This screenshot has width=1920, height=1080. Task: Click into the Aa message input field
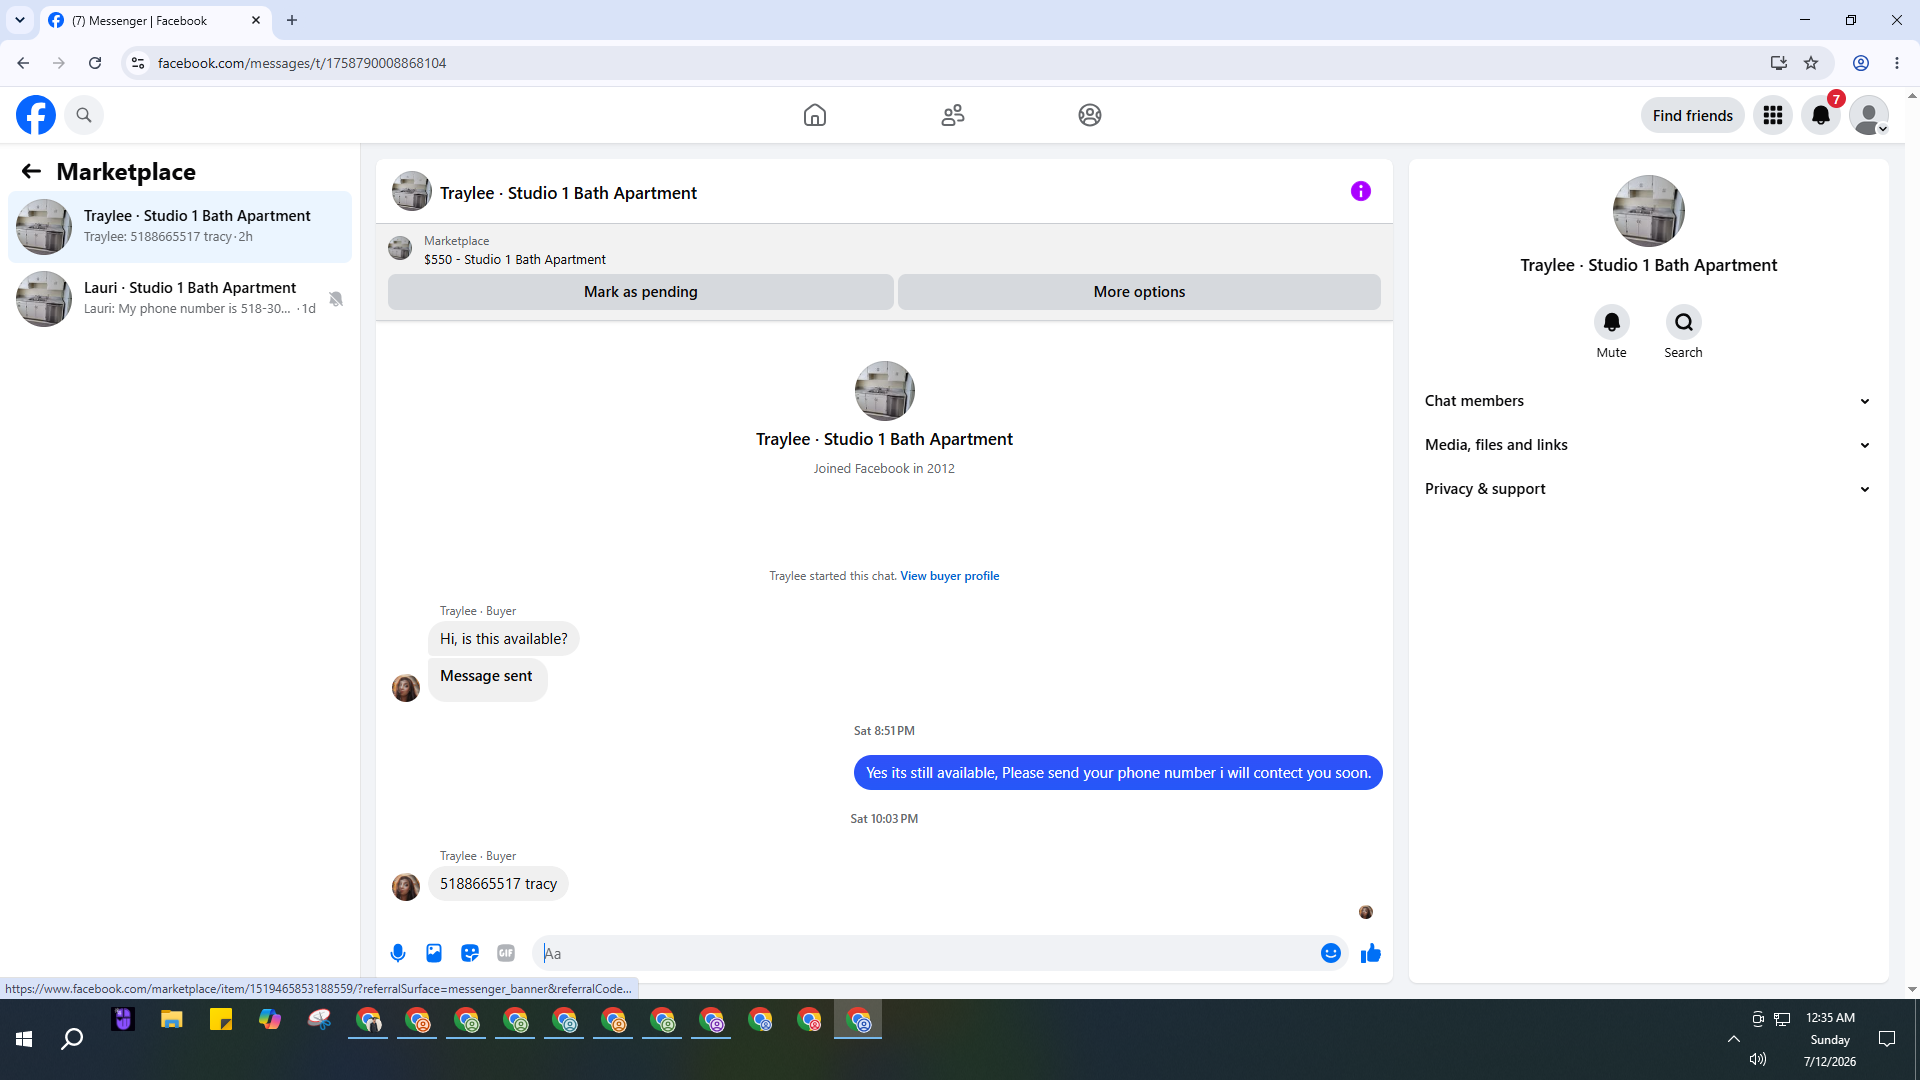[927, 953]
